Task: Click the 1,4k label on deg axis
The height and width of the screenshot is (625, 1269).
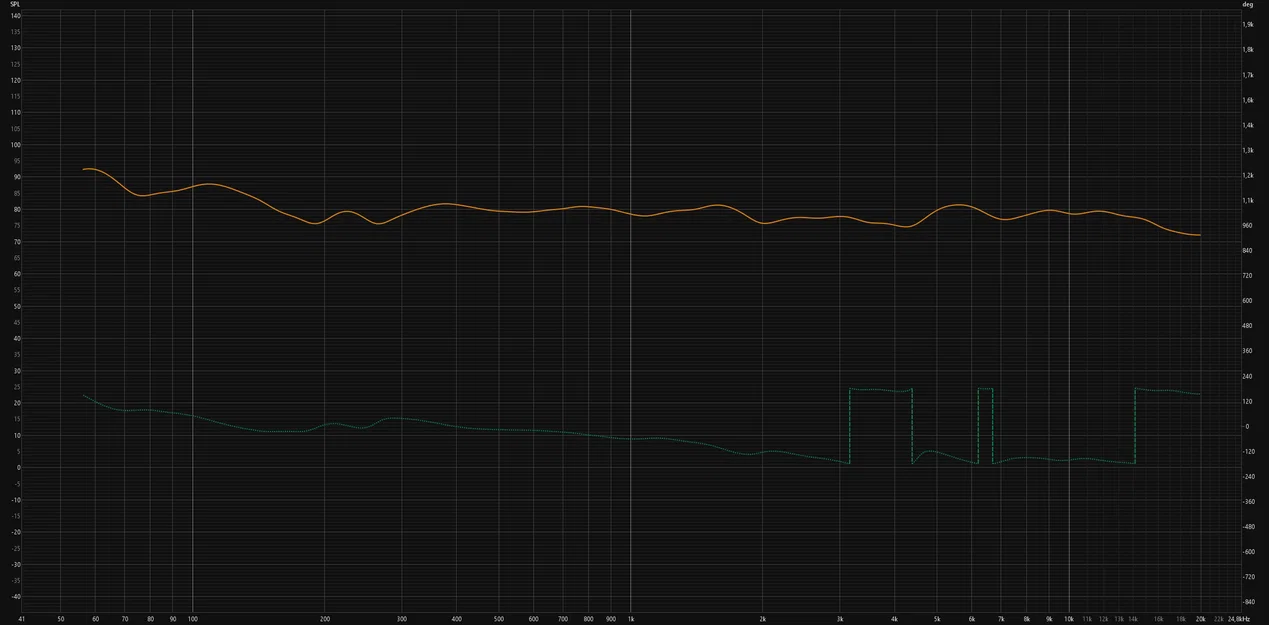Action: pyautogui.click(x=1248, y=125)
